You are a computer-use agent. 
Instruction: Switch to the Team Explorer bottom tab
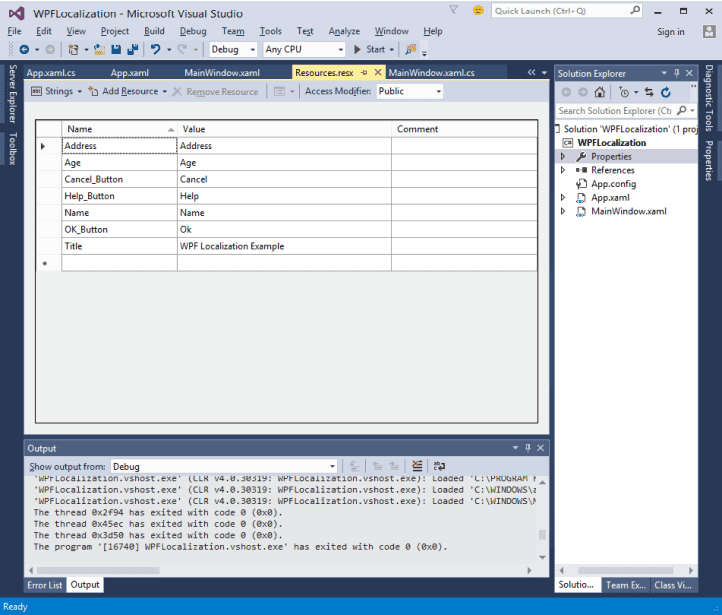point(625,585)
